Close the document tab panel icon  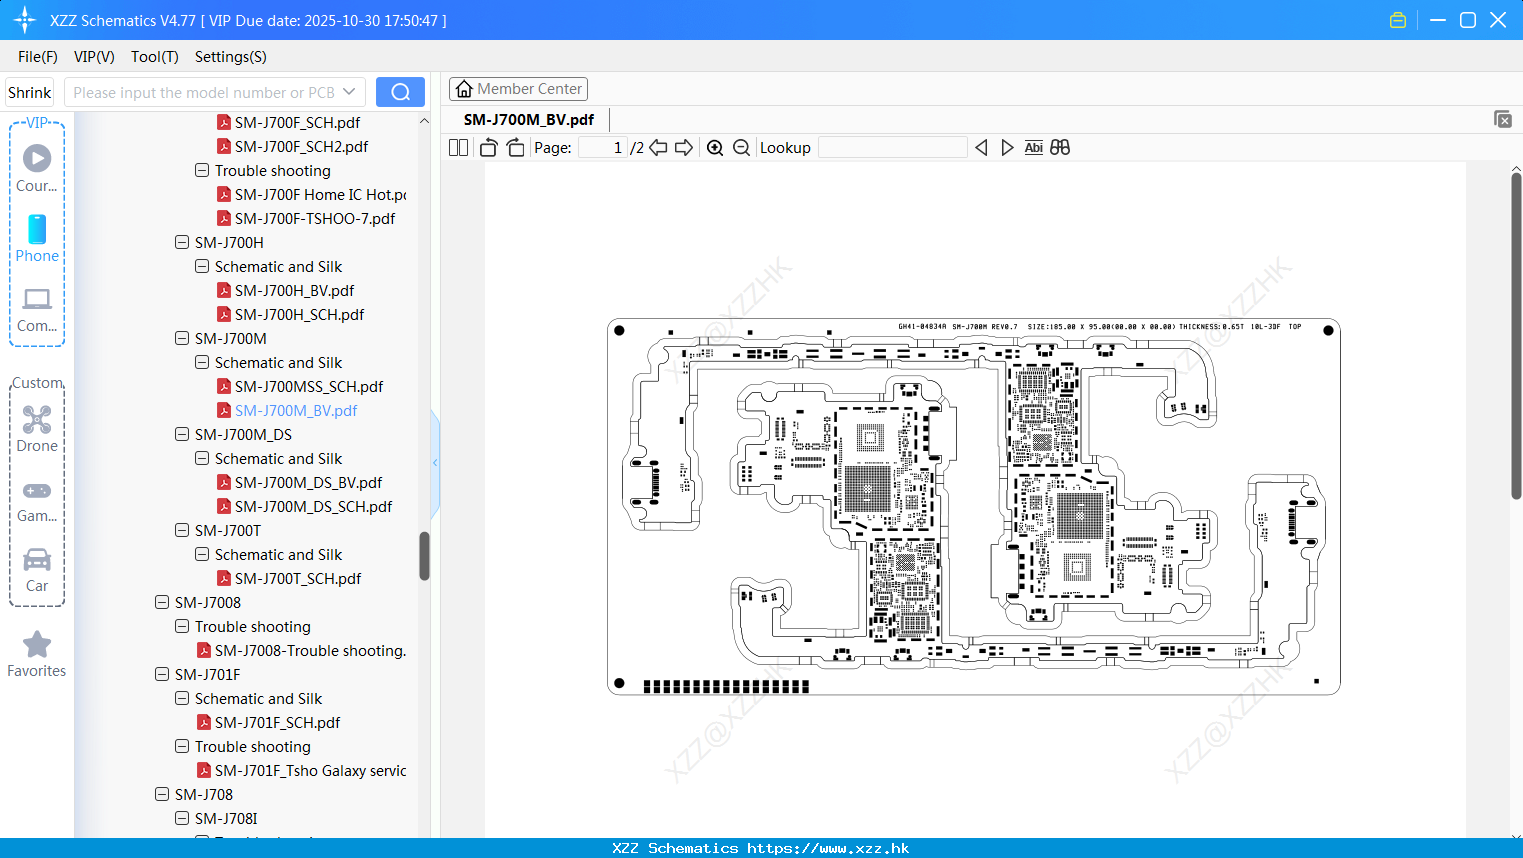click(1502, 119)
